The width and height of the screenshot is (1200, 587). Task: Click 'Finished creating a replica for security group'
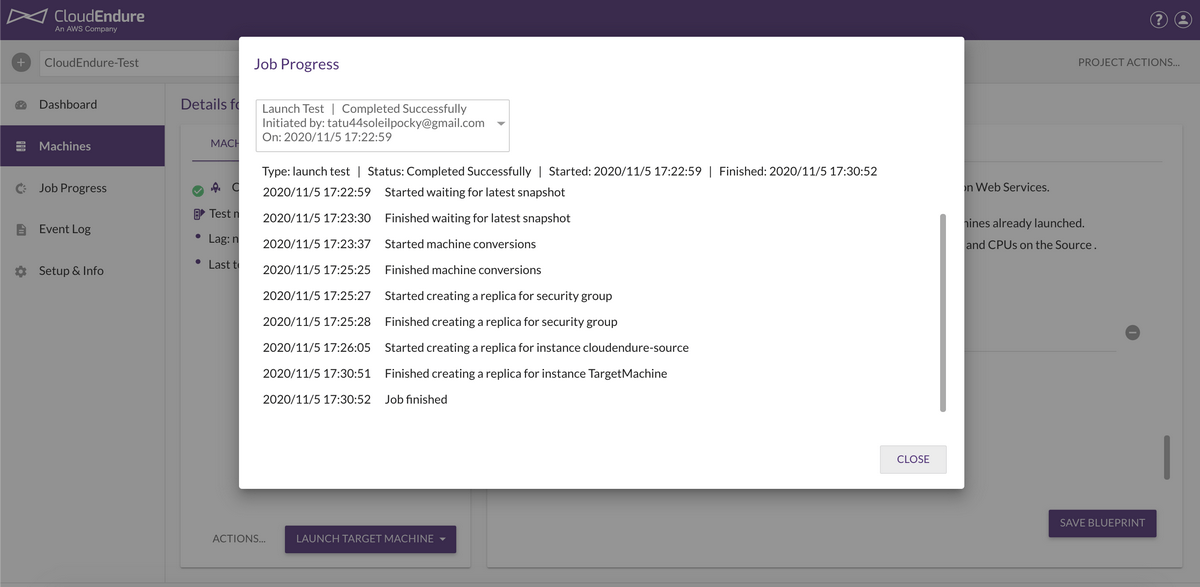click(501, 322)
